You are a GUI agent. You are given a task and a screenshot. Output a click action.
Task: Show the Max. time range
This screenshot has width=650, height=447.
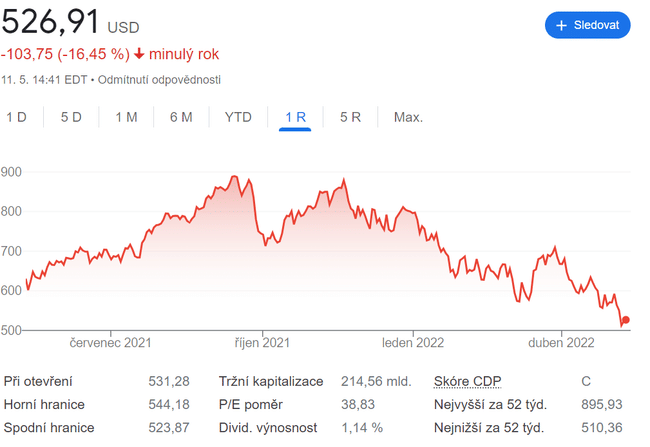click(x=408, y=117)
